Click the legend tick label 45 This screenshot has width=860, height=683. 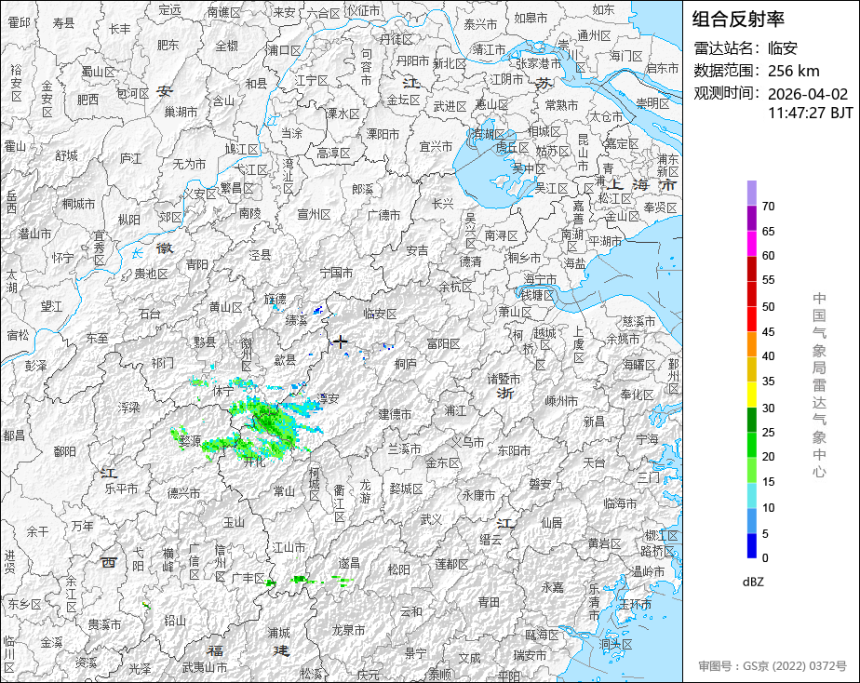768,332
